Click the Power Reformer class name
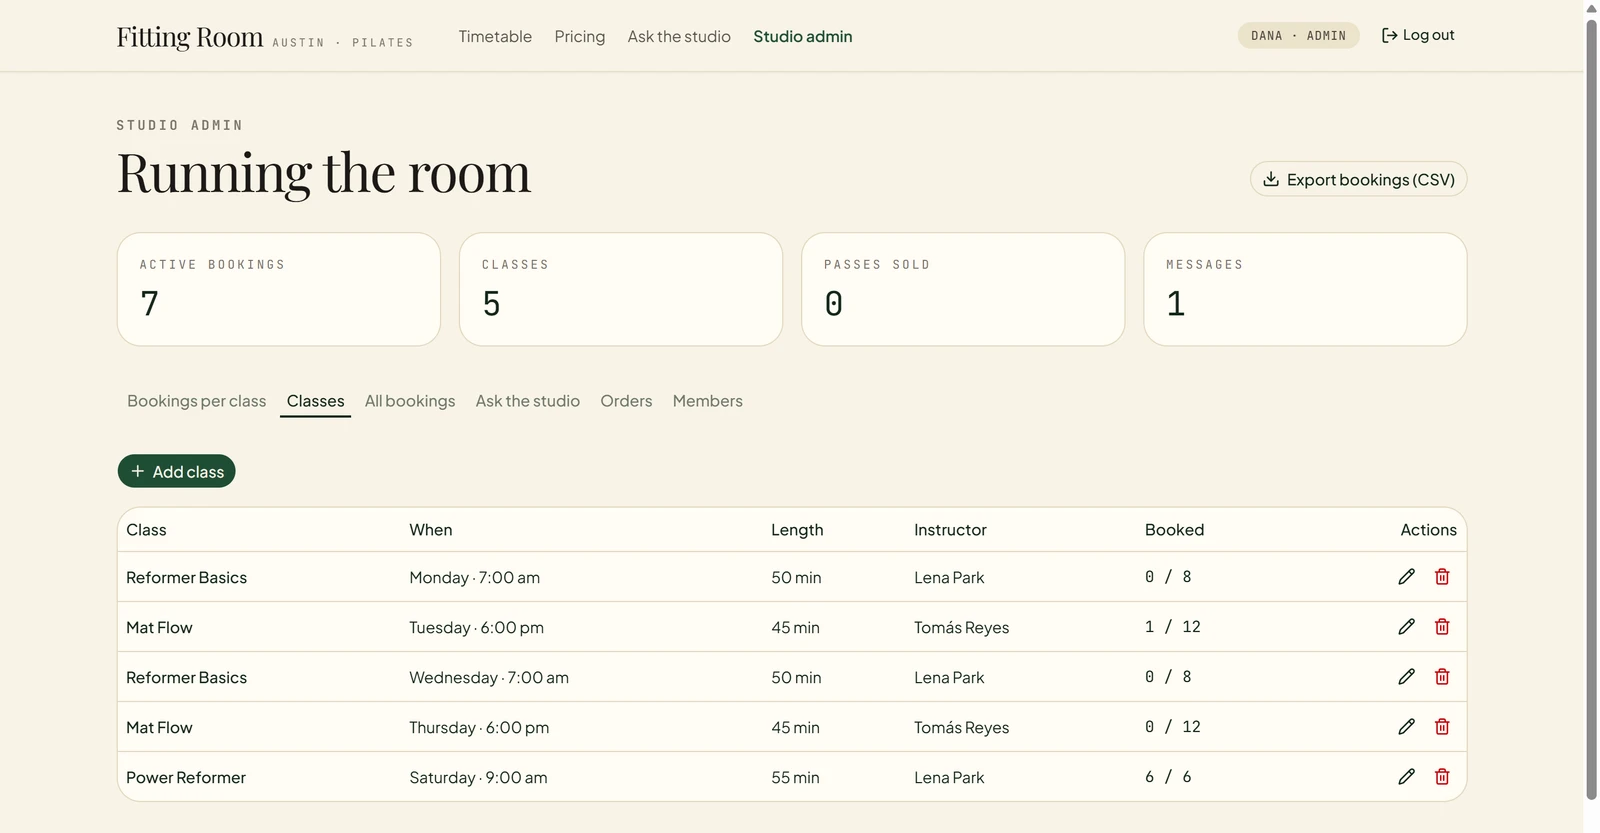 click(x=186, y=777)
